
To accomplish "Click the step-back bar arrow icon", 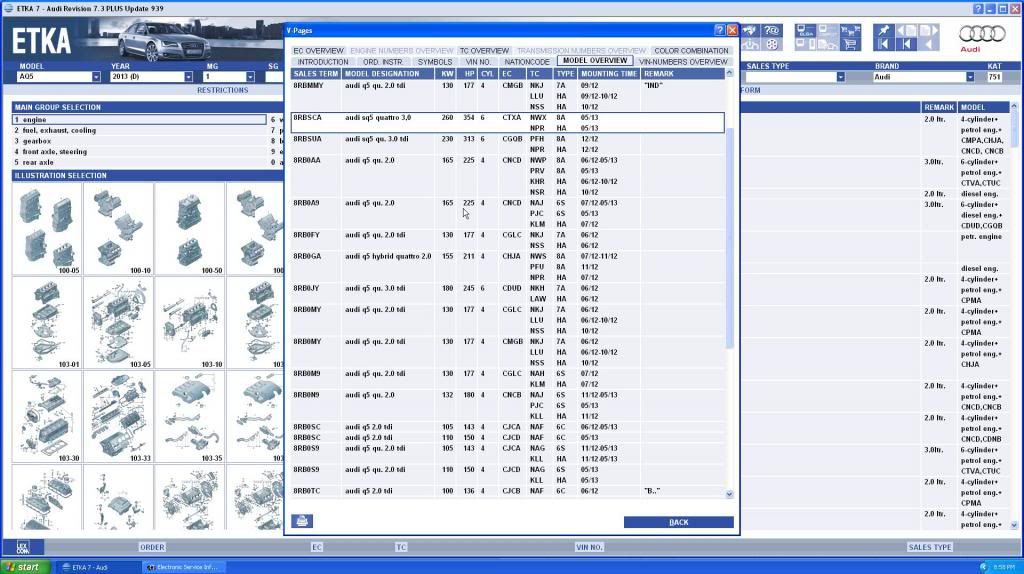I will (906, 44).
